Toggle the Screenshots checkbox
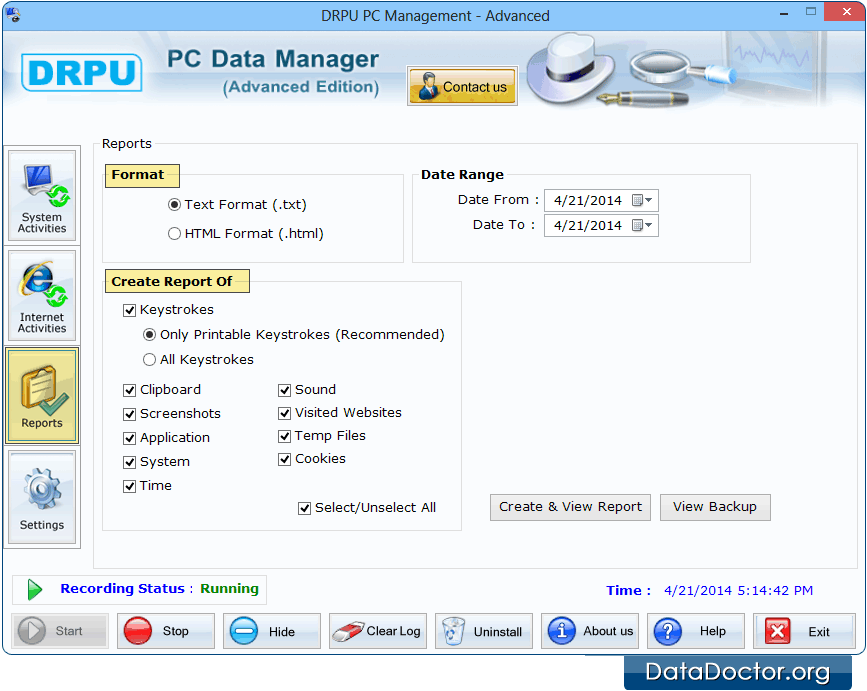Viewport: 867px width, 691px height. tap(129, 414)
